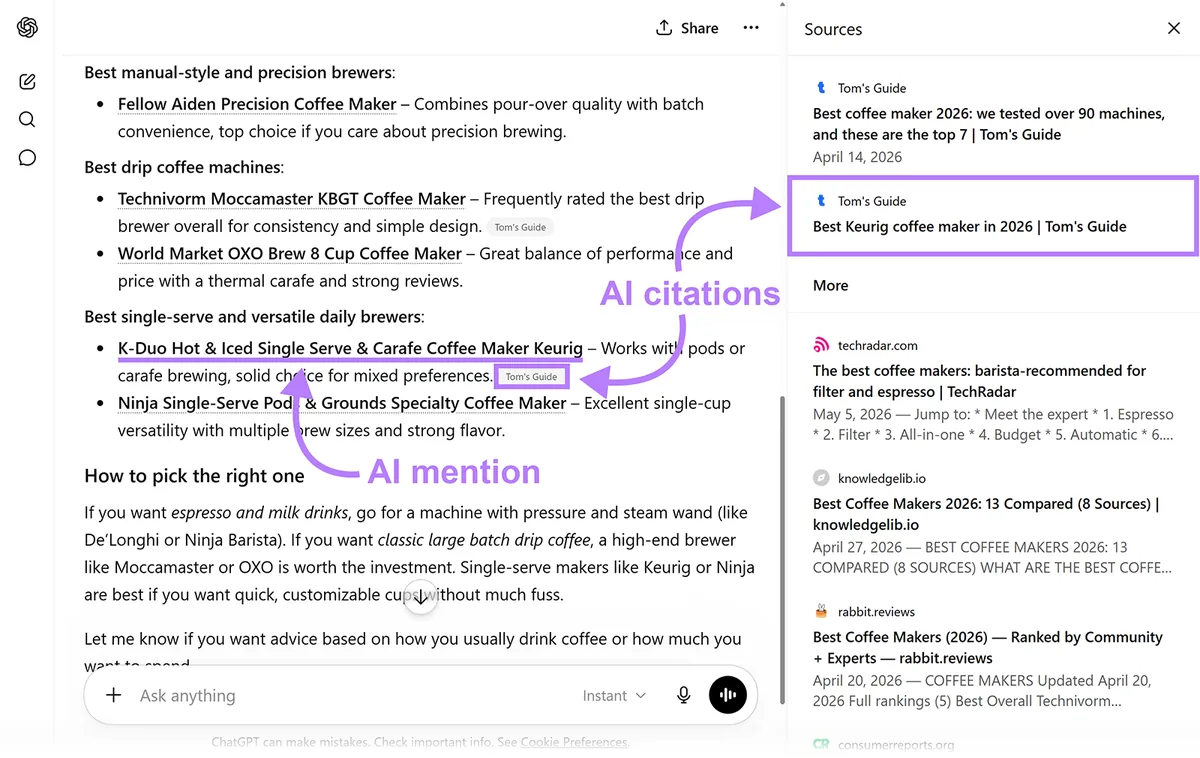Click the chat vertical scrollbar
1200x758 pixels.
tap(782, 550)
